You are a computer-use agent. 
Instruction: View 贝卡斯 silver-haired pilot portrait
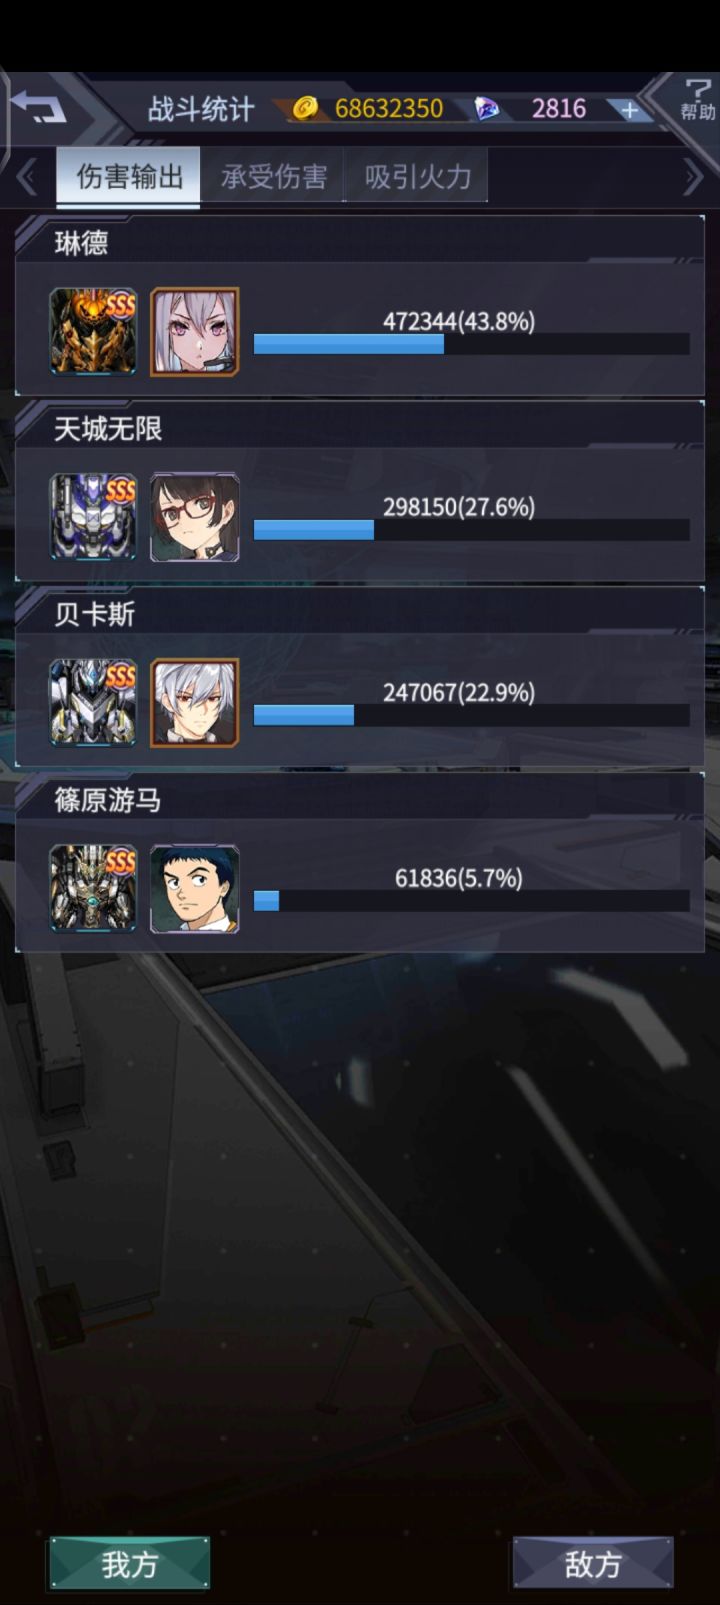pyautogui.click(x=195, y=702)
